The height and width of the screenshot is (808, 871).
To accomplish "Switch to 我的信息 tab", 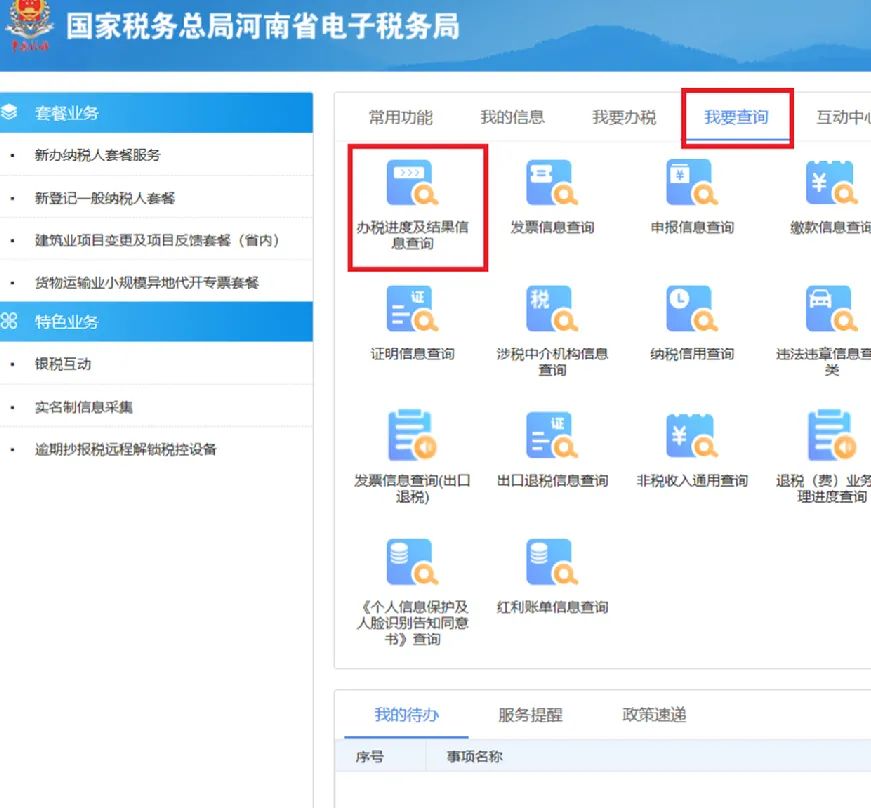I will (x=512, y=117).
